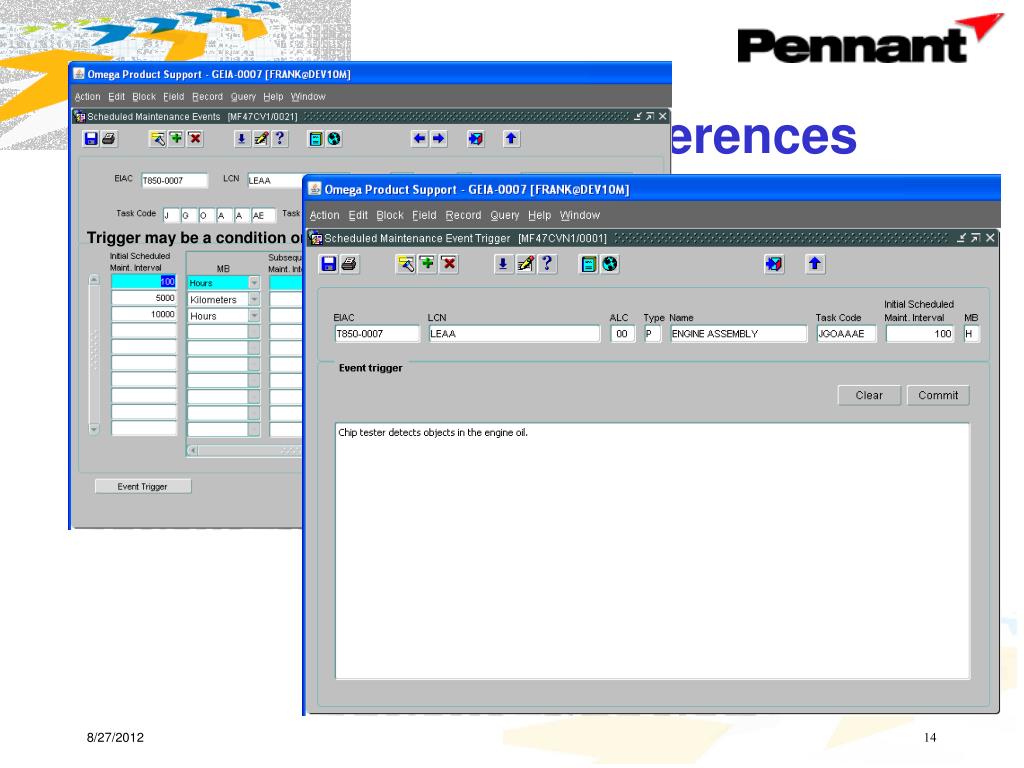Click the Type field showing P
Screen dimensions: 1024x768
(652, 334)
